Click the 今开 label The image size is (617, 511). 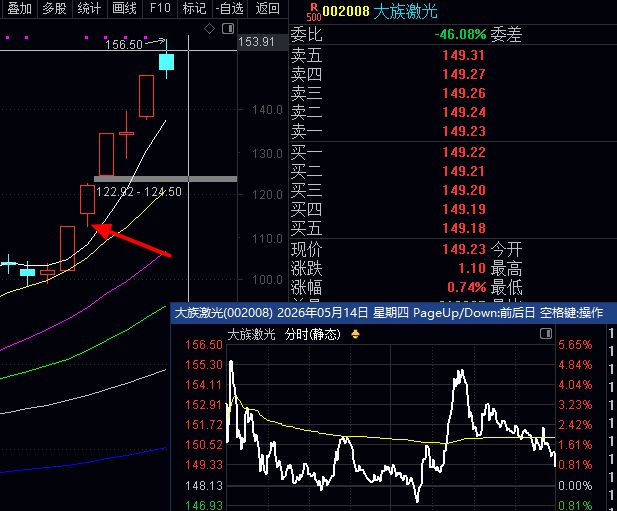(x=506, y=249)
